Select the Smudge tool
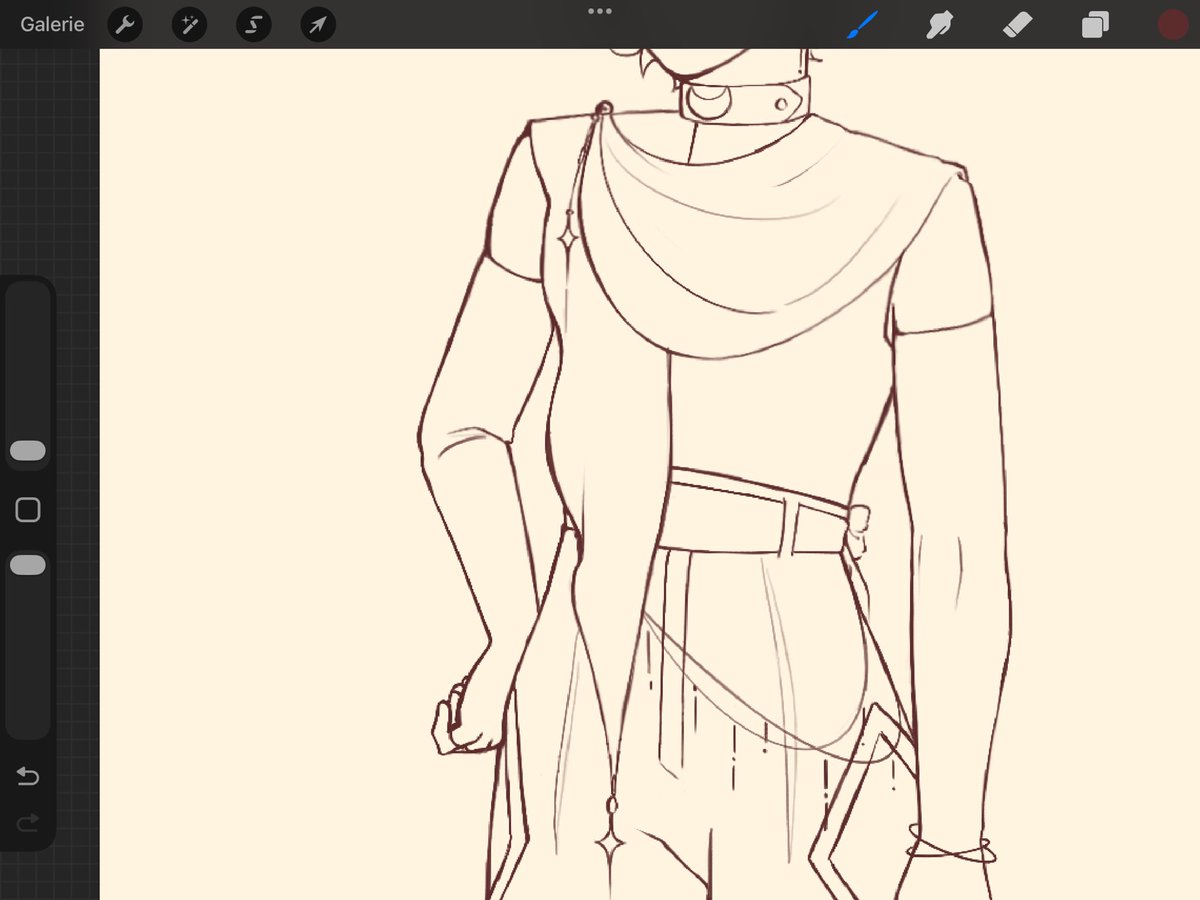This screenshot has width=1200, height=900. (x=939, y=25)
